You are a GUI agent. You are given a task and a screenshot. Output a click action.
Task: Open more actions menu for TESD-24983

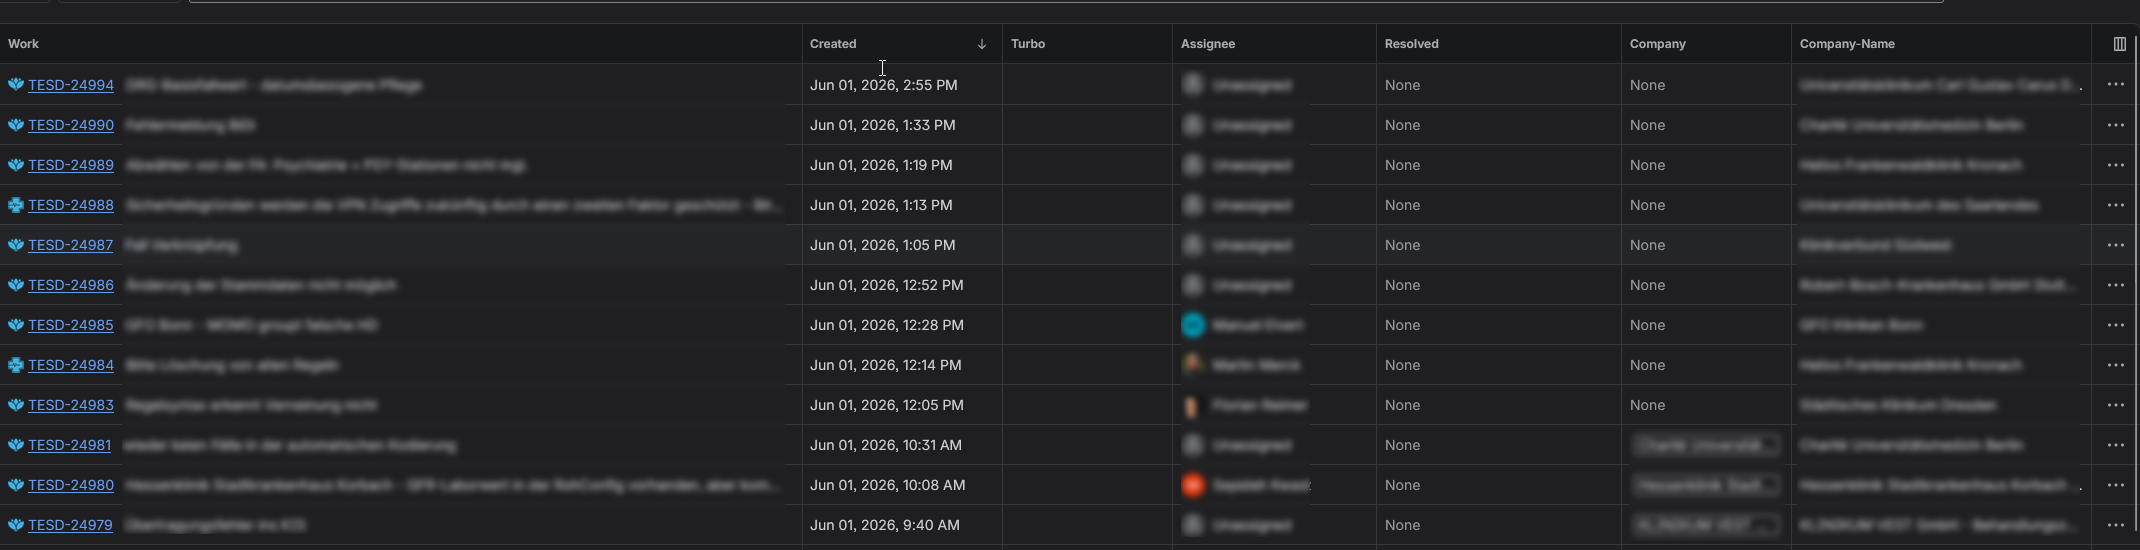tap(2115, 405)
